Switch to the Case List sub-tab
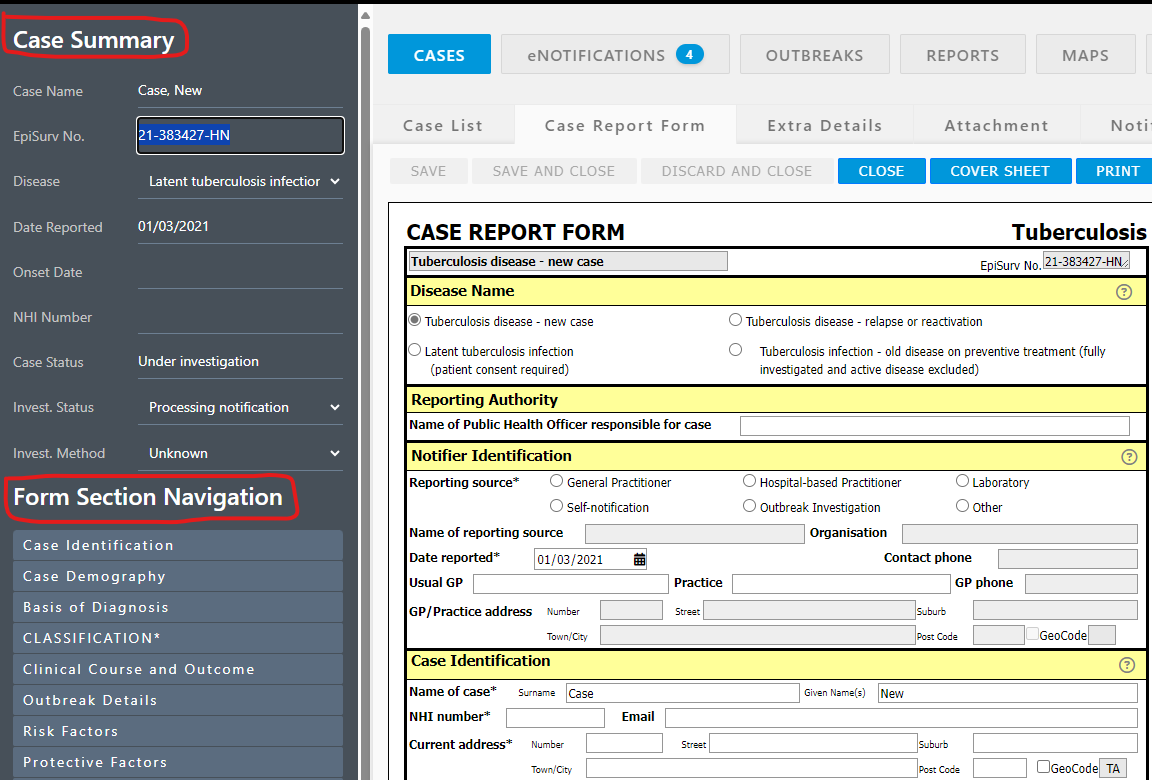The width and height of the screenshot is (1152, 780). (443, 126)
